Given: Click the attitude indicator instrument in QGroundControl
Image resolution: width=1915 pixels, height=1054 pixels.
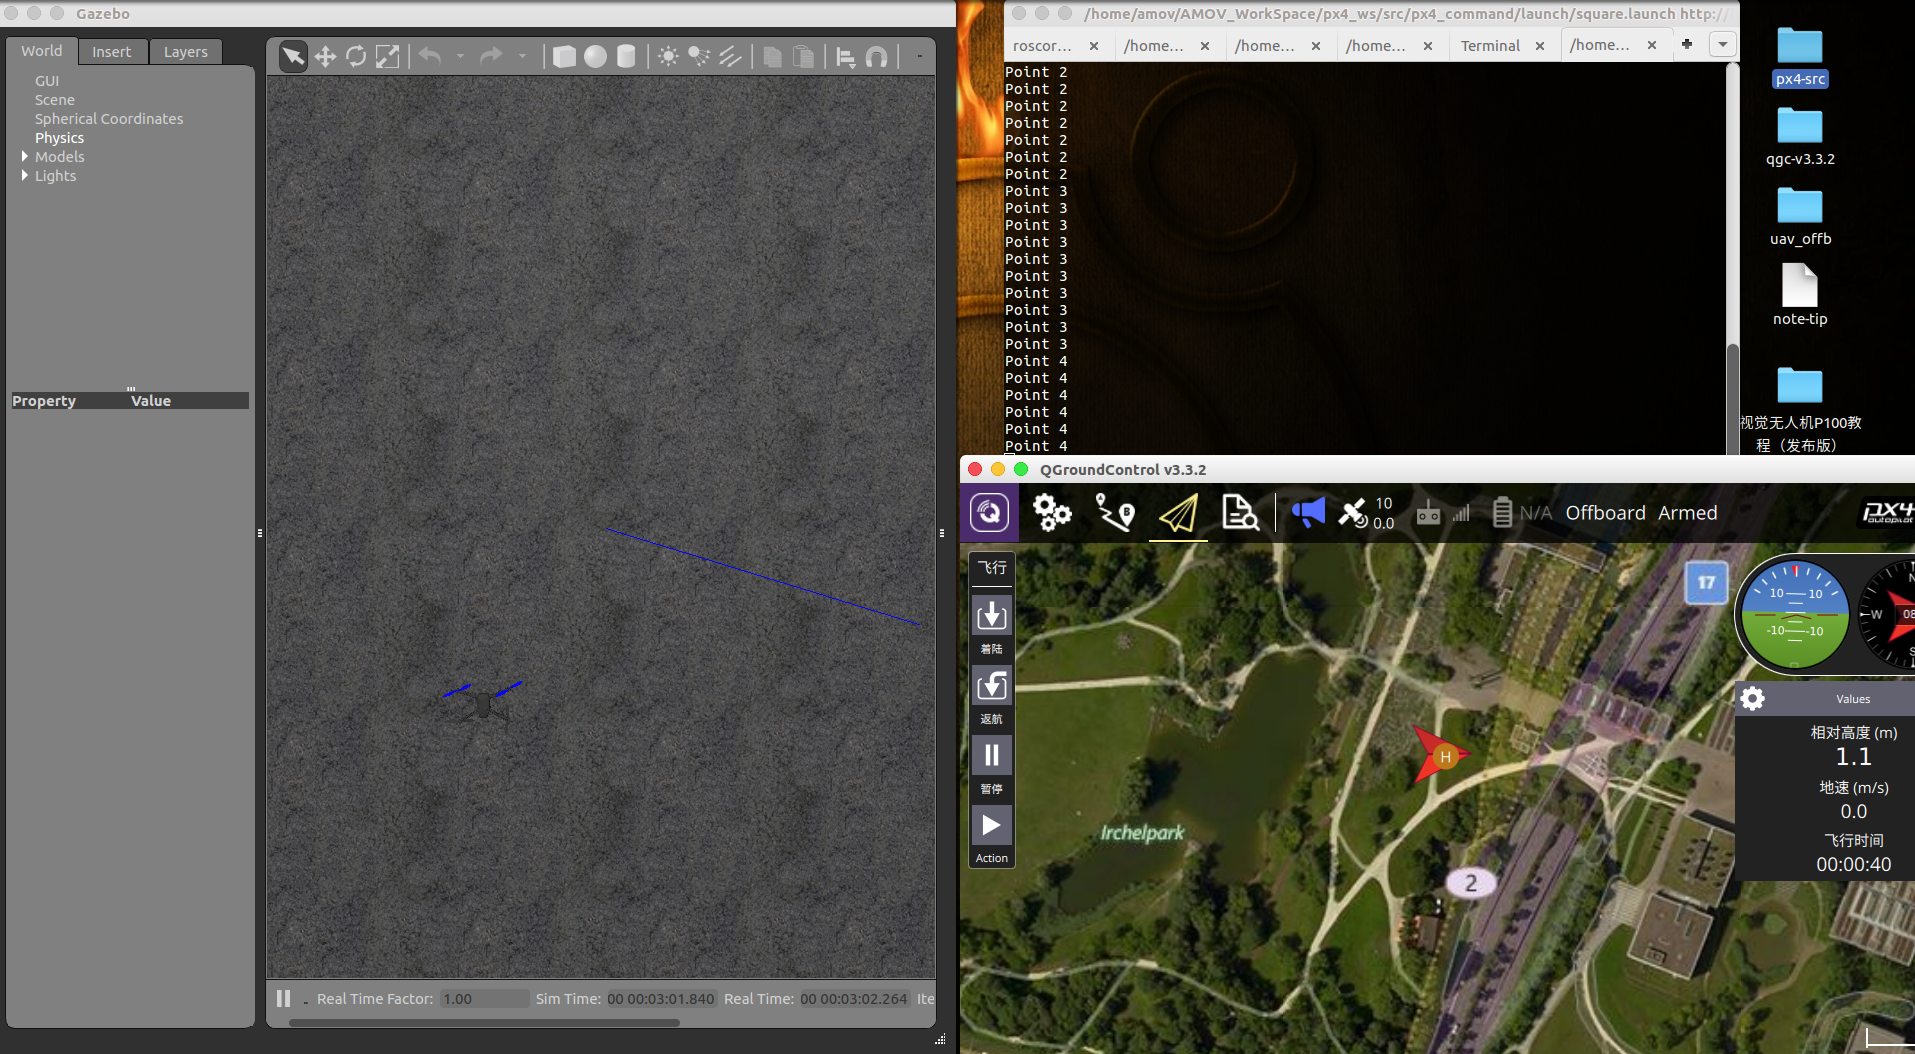Looking at the screenshot, I should coord(1795,615).
